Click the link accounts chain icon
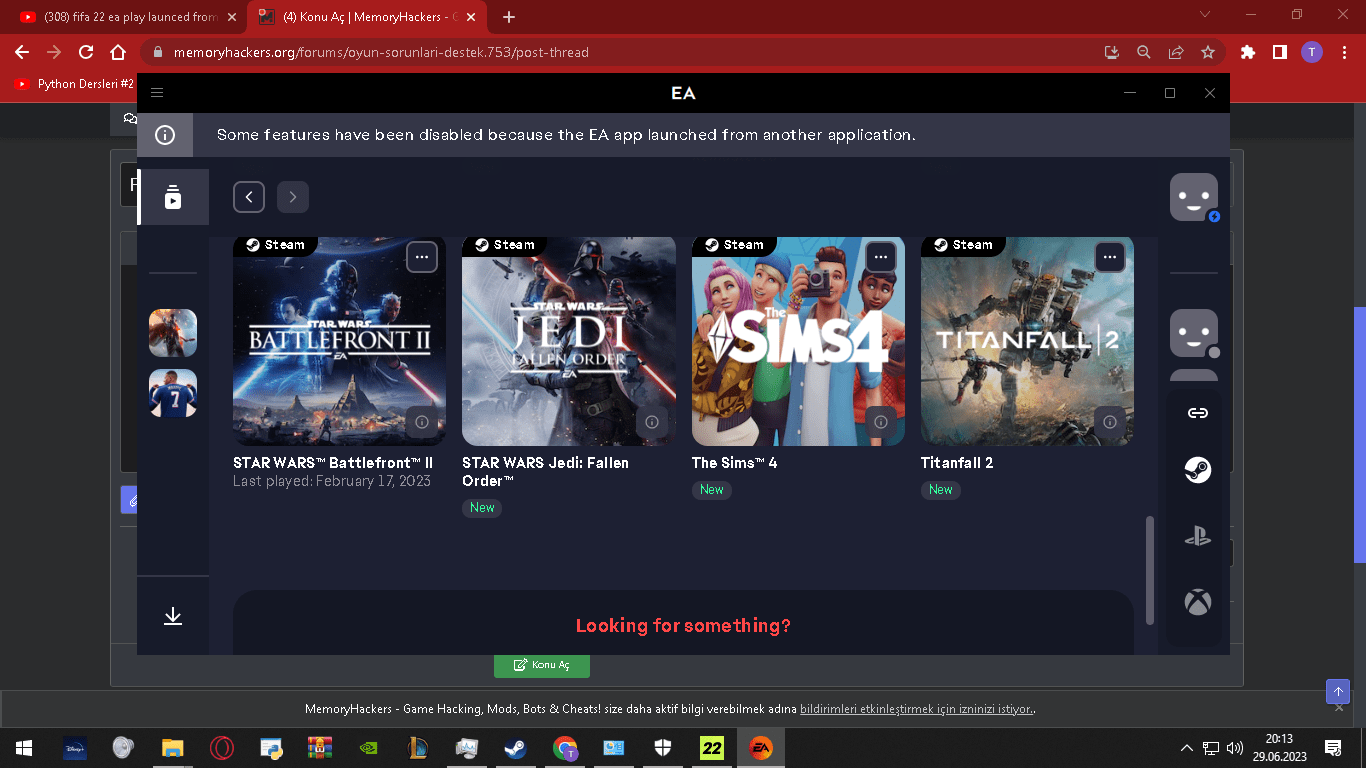1366x768 pixels. click(1197, 413)
